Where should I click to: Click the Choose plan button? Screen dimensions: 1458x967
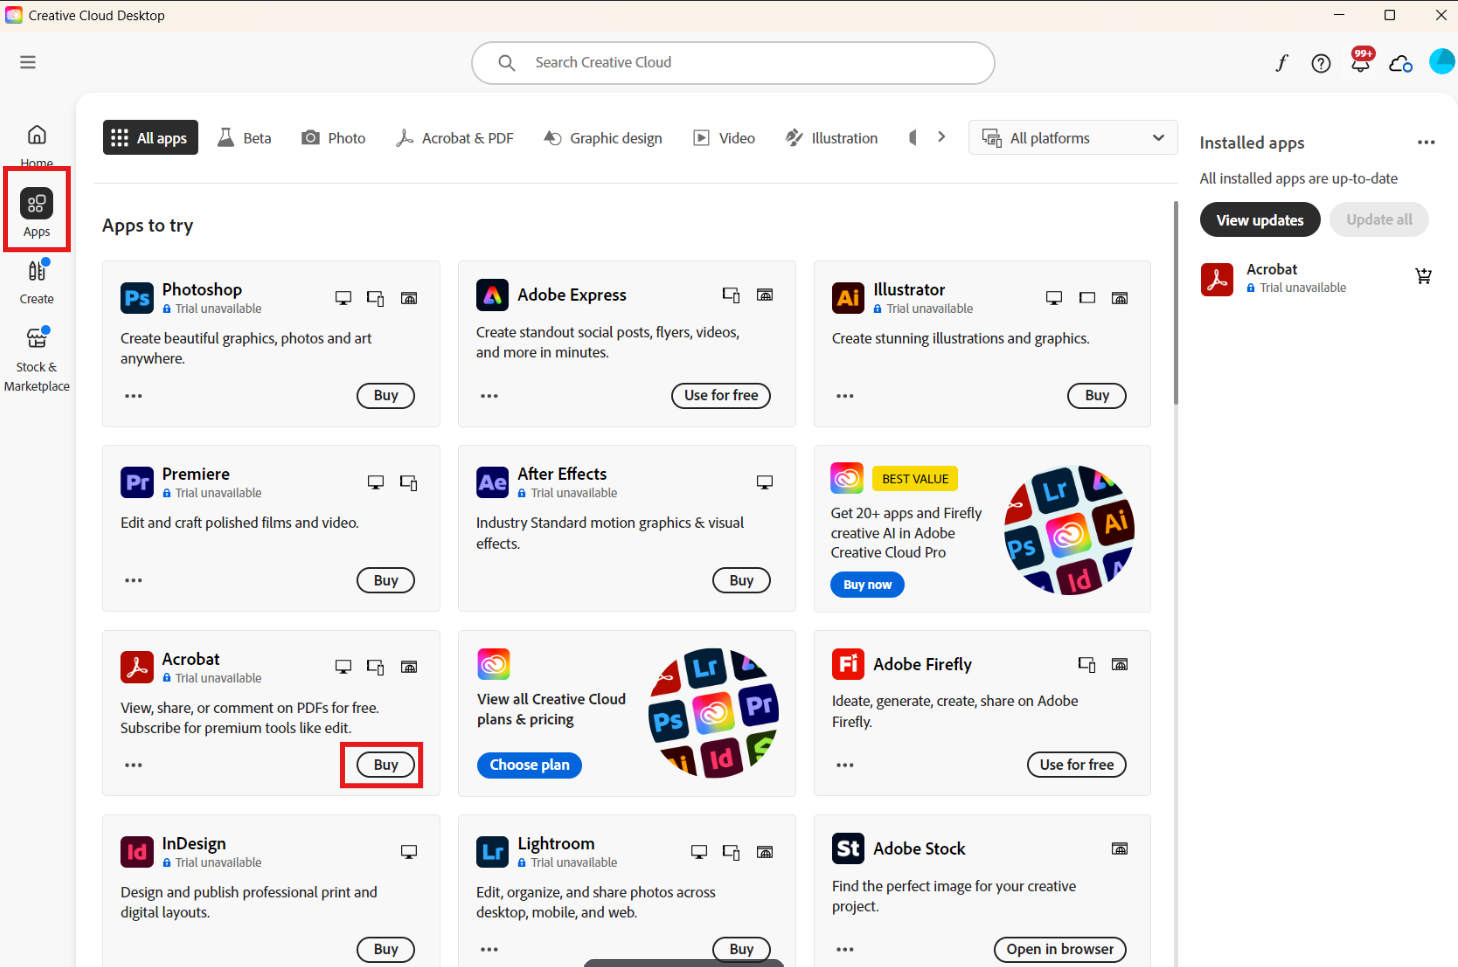point(529,765)
